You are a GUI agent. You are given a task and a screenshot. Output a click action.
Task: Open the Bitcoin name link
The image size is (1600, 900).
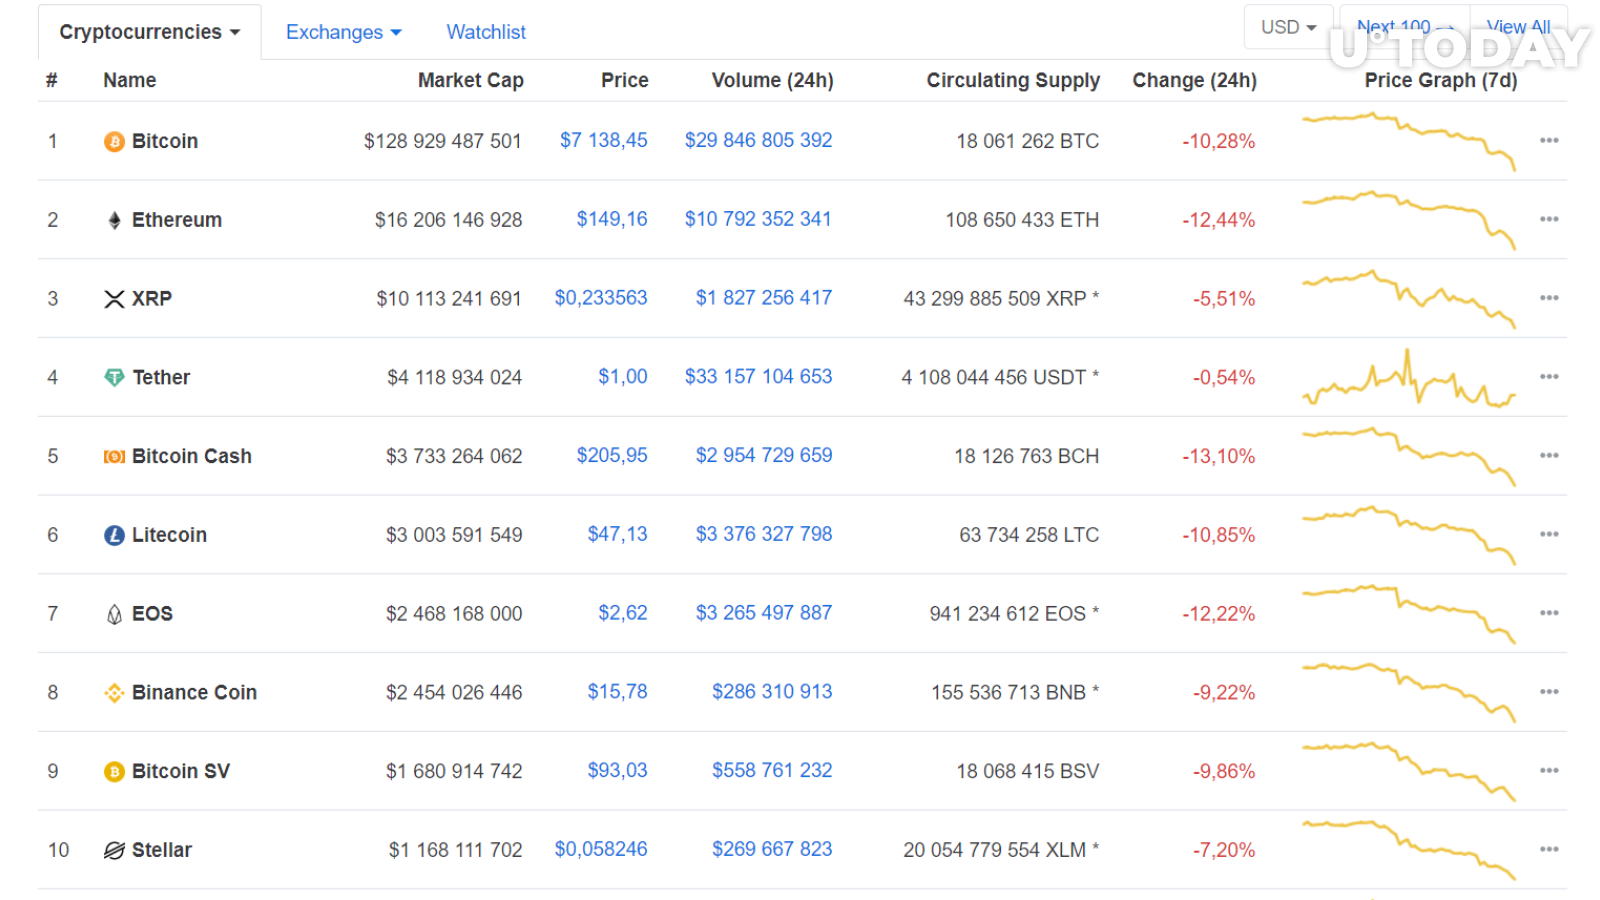165,141
